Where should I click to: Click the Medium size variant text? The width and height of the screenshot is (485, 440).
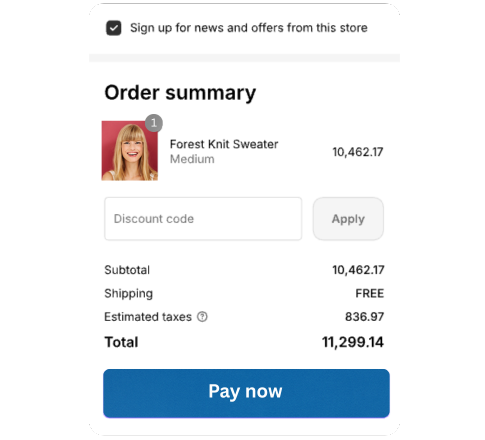(192, 159)
